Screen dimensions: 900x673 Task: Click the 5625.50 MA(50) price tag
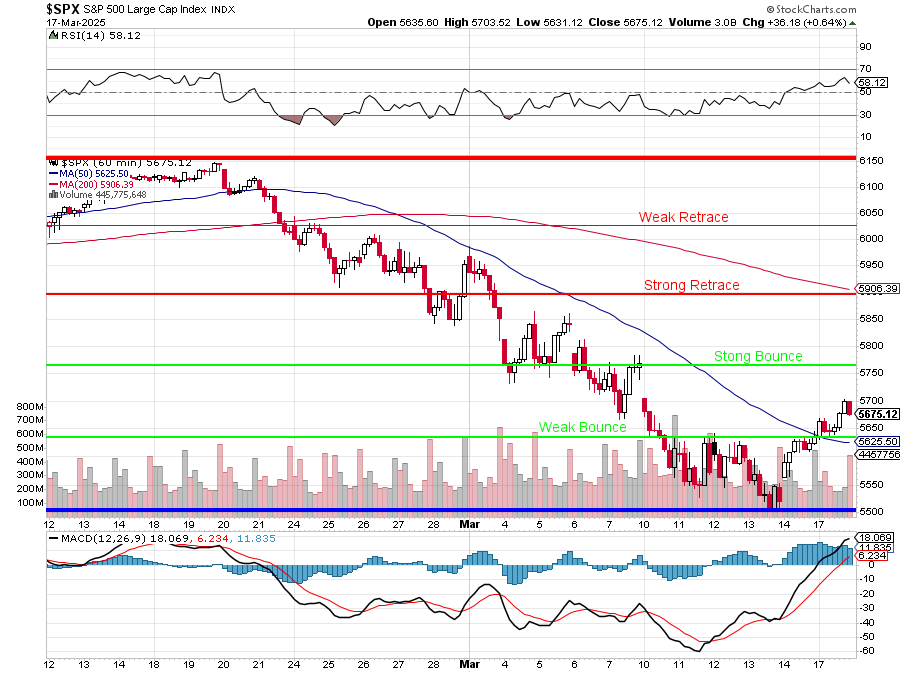point(877,441)
